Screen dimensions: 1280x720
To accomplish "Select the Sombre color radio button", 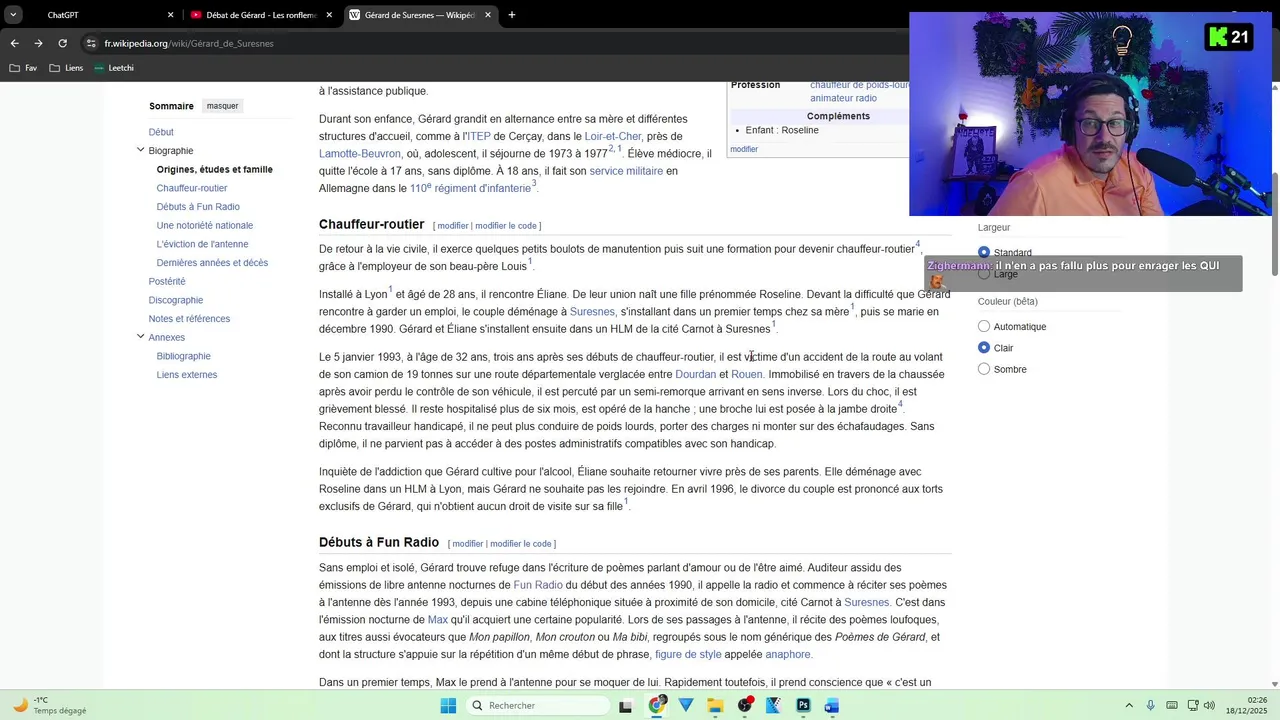I will point(984,369).
